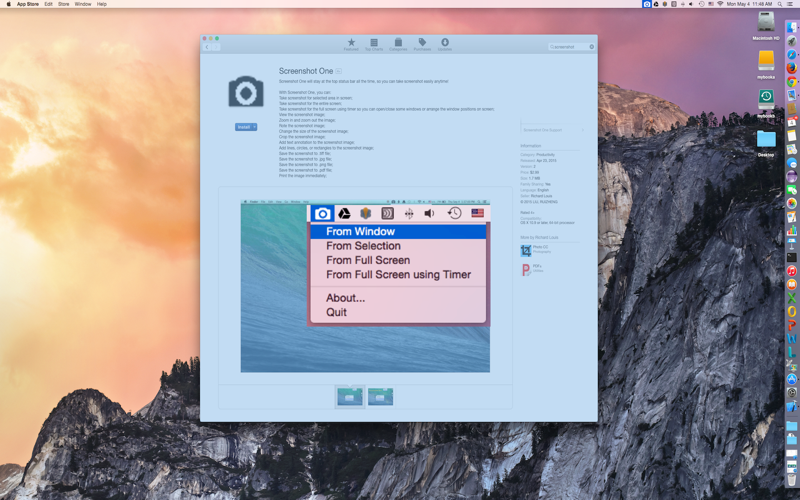Image resolution: width=800 pixels, height=500 pixels.
Task: Click the "More by Richard Louis" heading
Action: coord(539,237)
